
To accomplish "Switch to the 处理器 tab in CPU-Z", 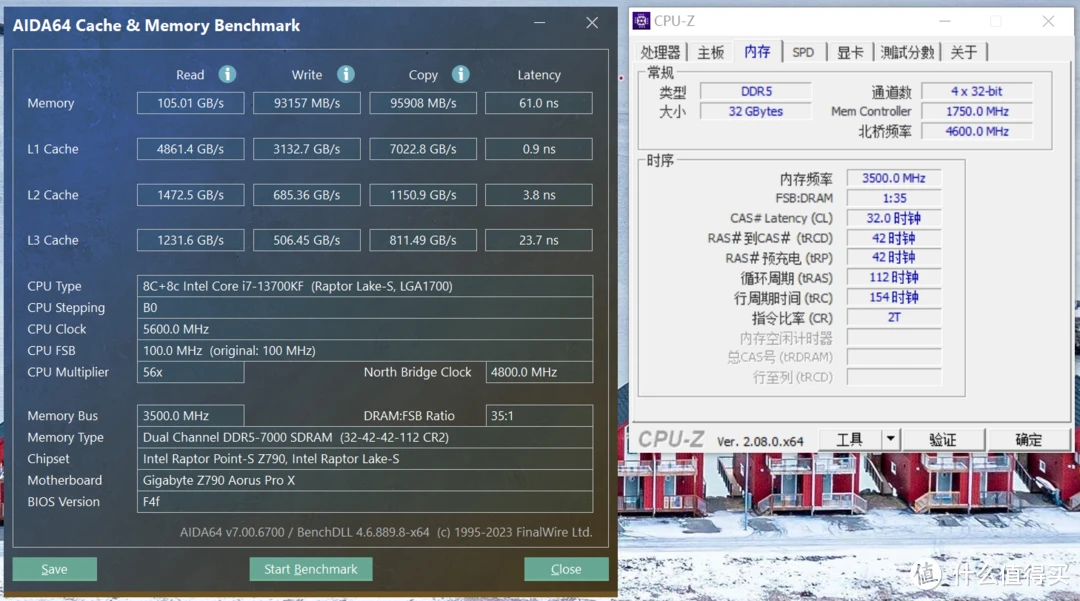I will (x=660, y=52).
